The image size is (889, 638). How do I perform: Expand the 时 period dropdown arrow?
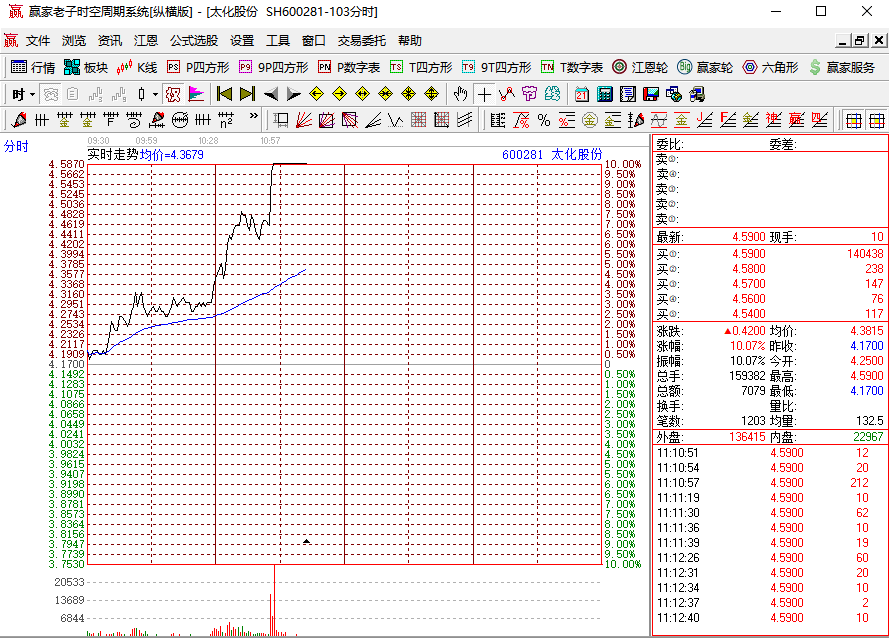(x=32, y=95)
